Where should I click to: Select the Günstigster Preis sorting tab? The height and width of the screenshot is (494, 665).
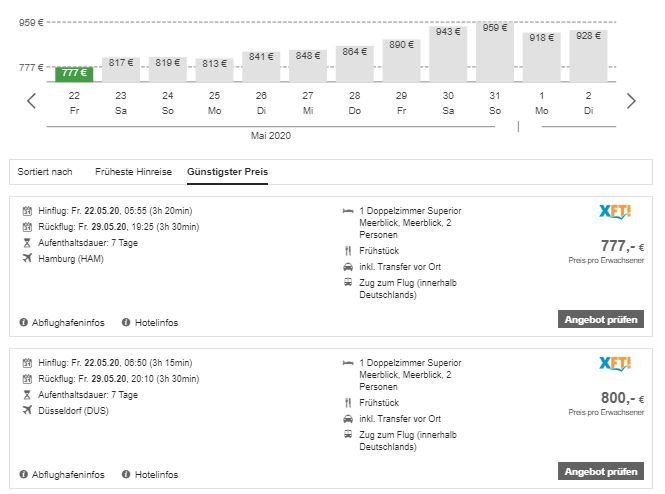(x=227, y=172)
